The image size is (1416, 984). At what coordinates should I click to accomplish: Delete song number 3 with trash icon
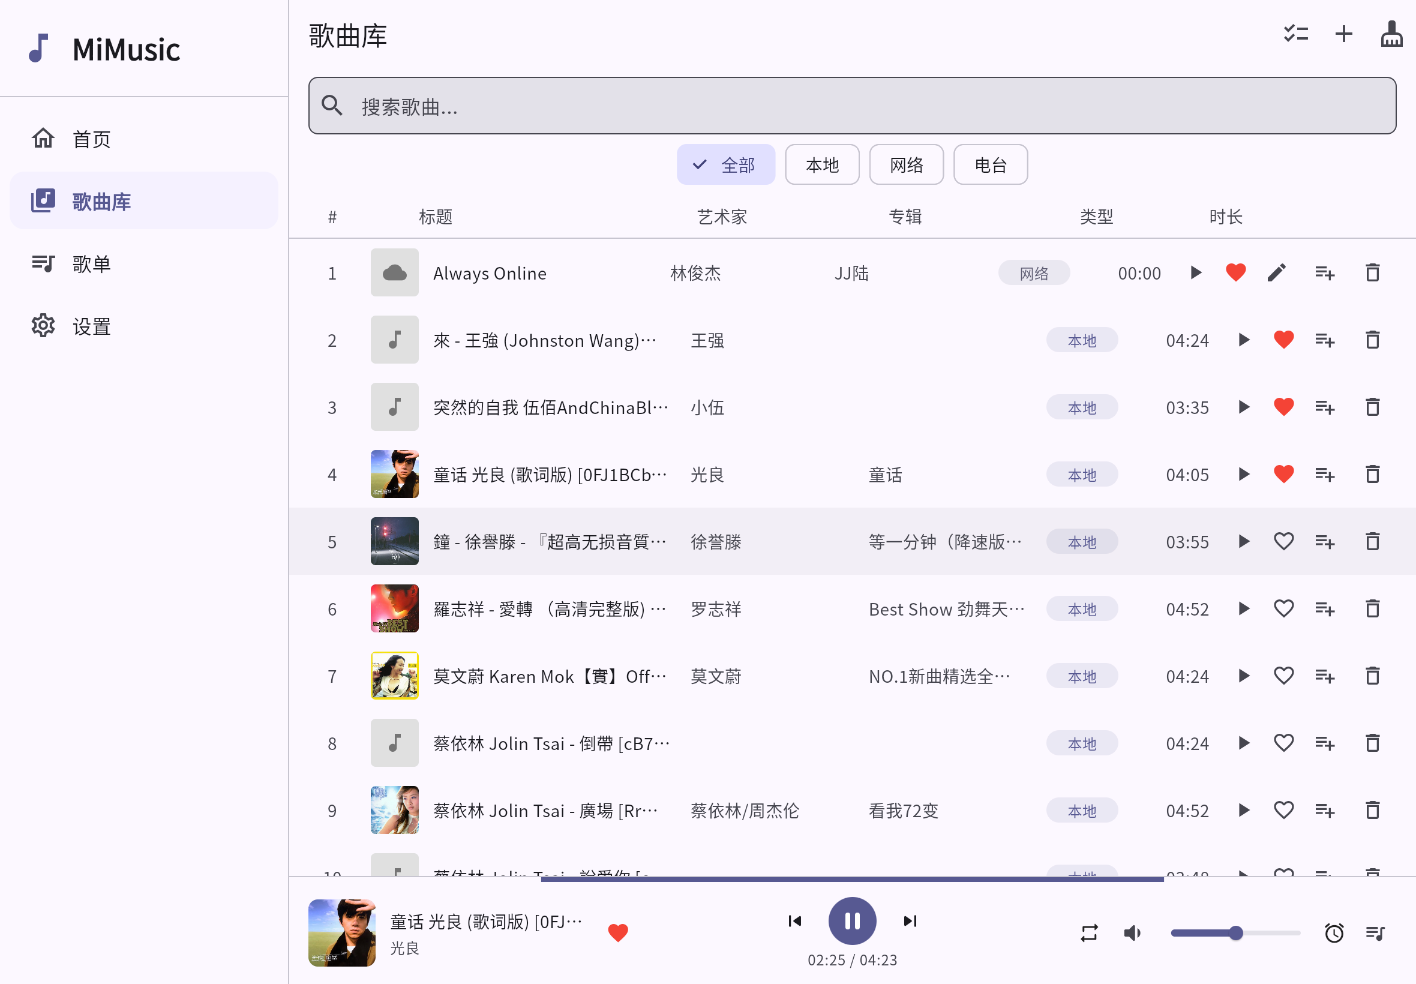[x=1372, y=407]
